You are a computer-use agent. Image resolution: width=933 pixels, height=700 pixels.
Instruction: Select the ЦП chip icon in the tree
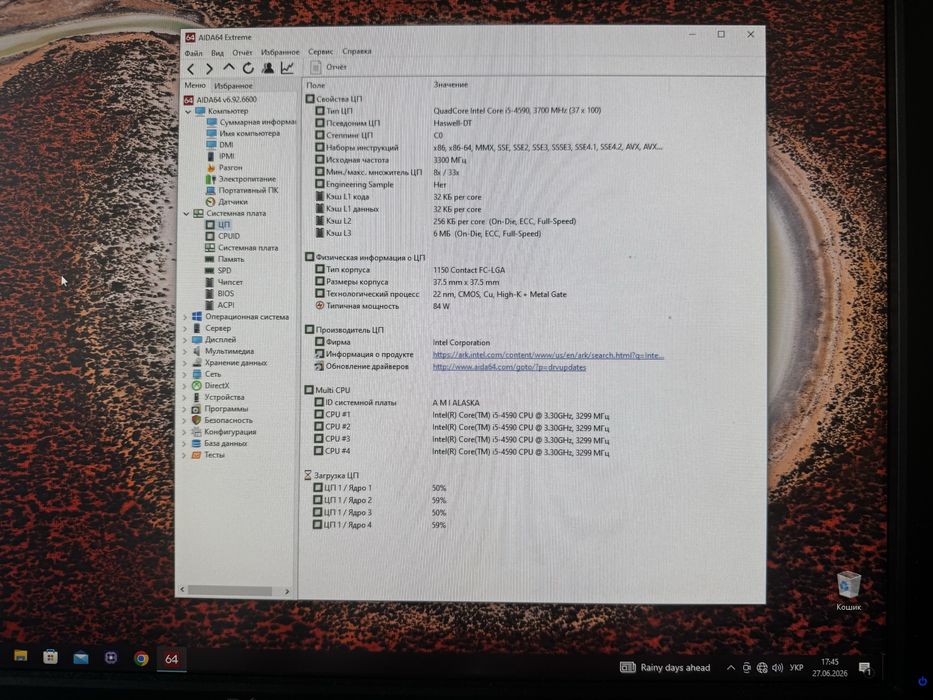tap(210, 225)
